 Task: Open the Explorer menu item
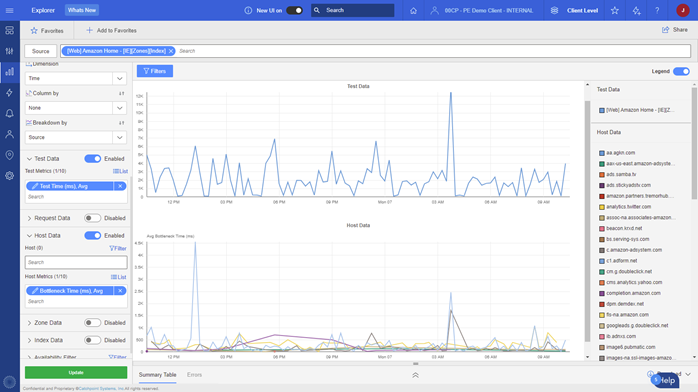tap(43, 10)
